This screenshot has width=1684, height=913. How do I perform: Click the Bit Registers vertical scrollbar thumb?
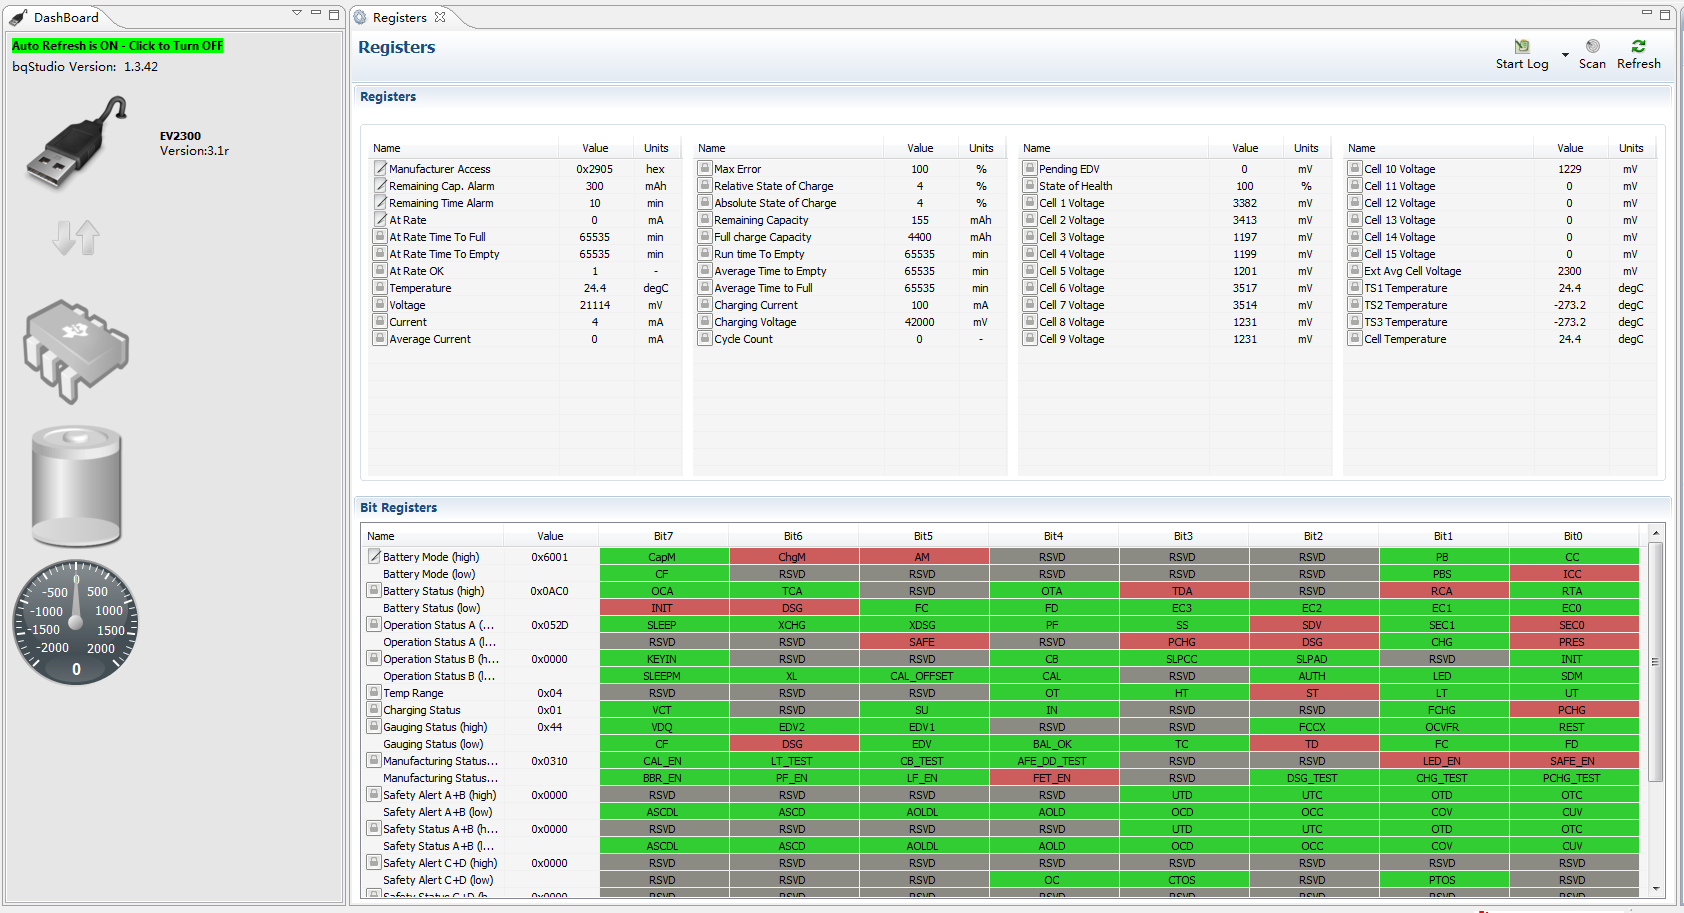(x=1655, y=662)
